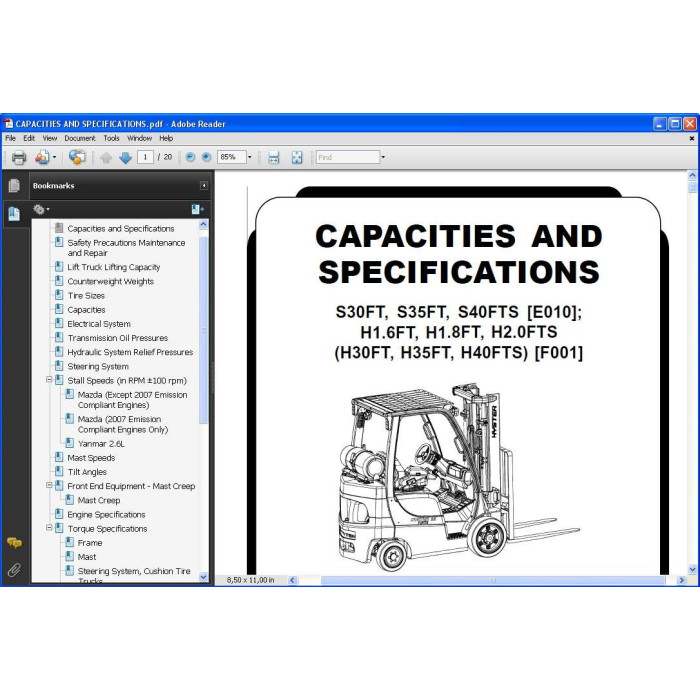
Task: Open Mast Speeds bookmark
Action: pos(91,458)
